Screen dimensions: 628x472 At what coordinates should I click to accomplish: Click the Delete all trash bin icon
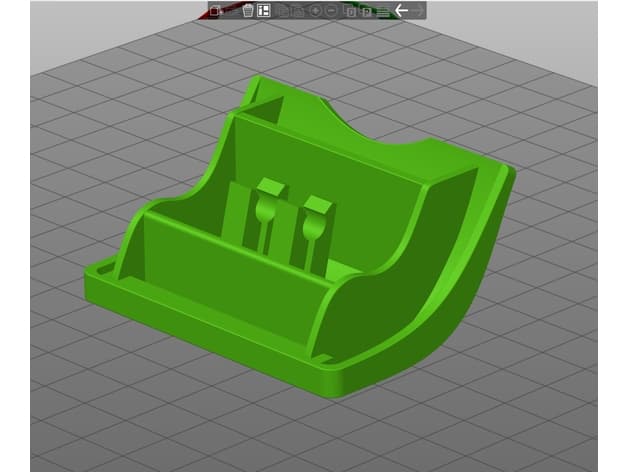click(x=248, y=10)
